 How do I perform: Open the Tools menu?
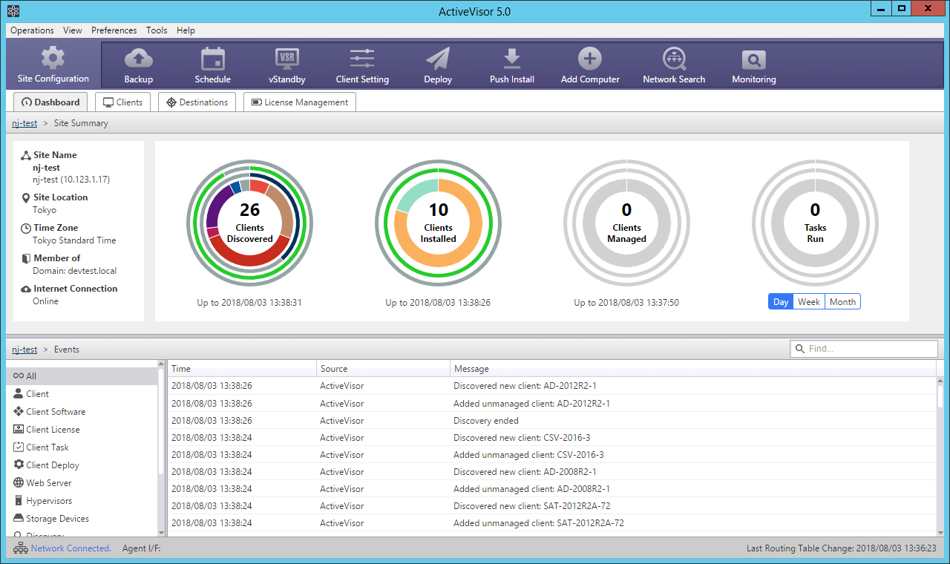pos(156,30)
